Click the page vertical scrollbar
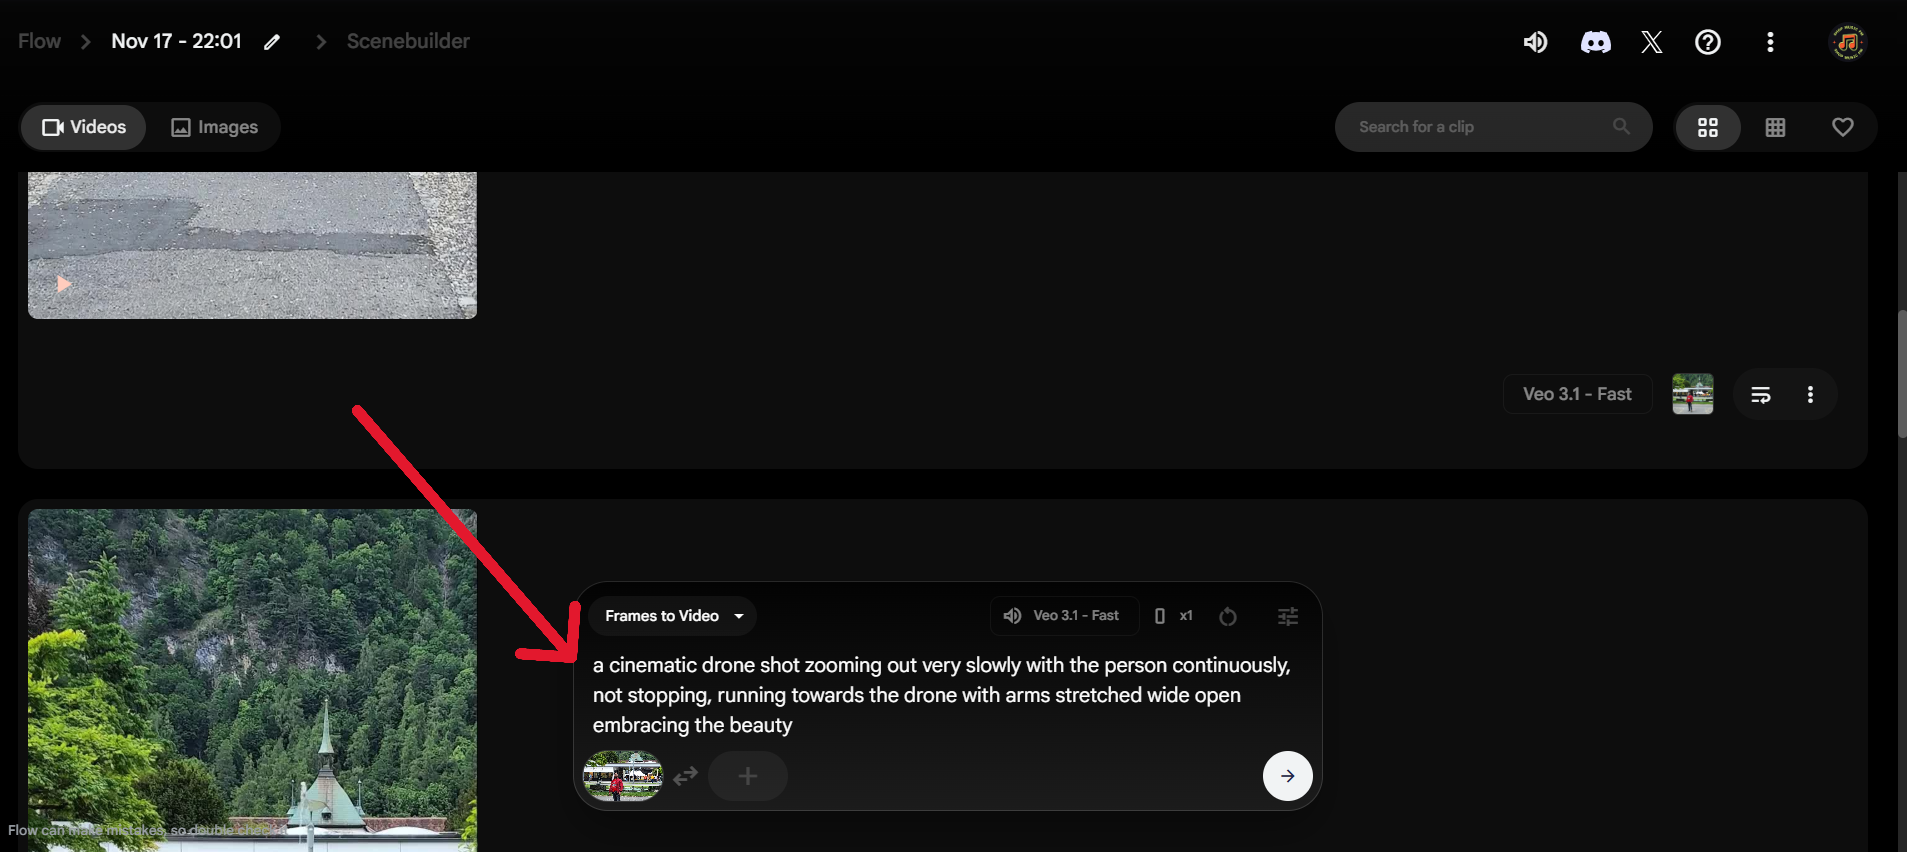Viewport: 1907px width, 852px height. pos(1902,374)
